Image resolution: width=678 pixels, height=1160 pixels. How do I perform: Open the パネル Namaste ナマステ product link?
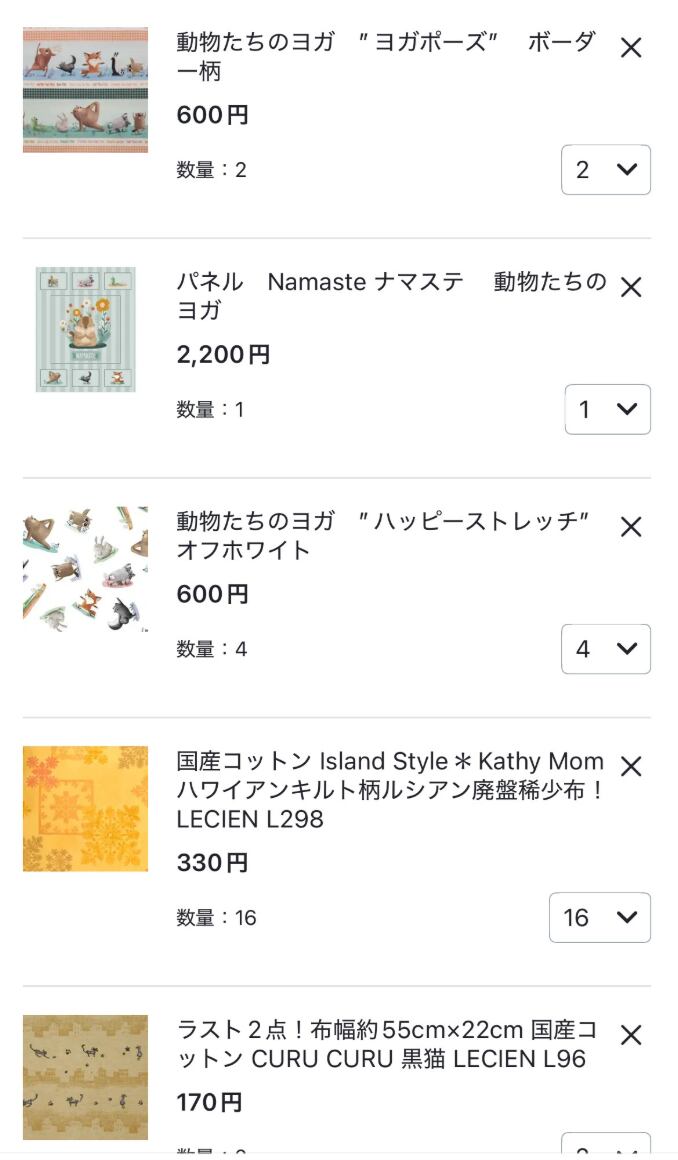click(390, 296)
